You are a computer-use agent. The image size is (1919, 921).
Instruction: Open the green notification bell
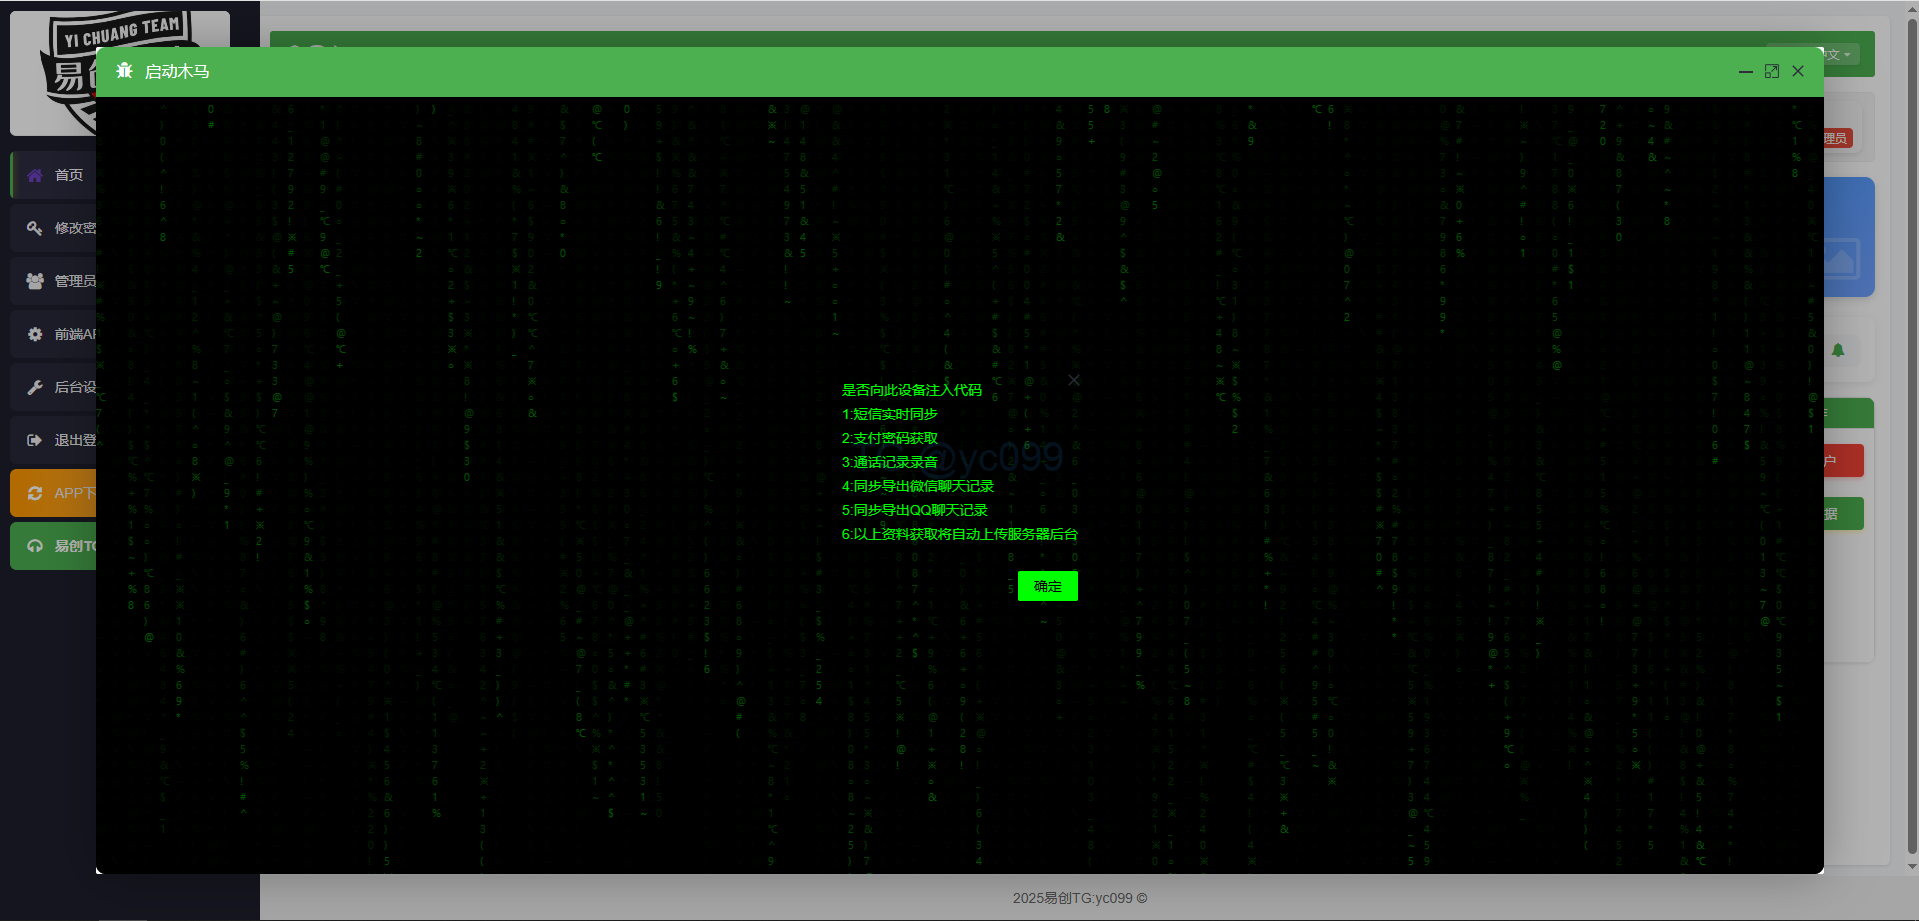(1838, 350)
